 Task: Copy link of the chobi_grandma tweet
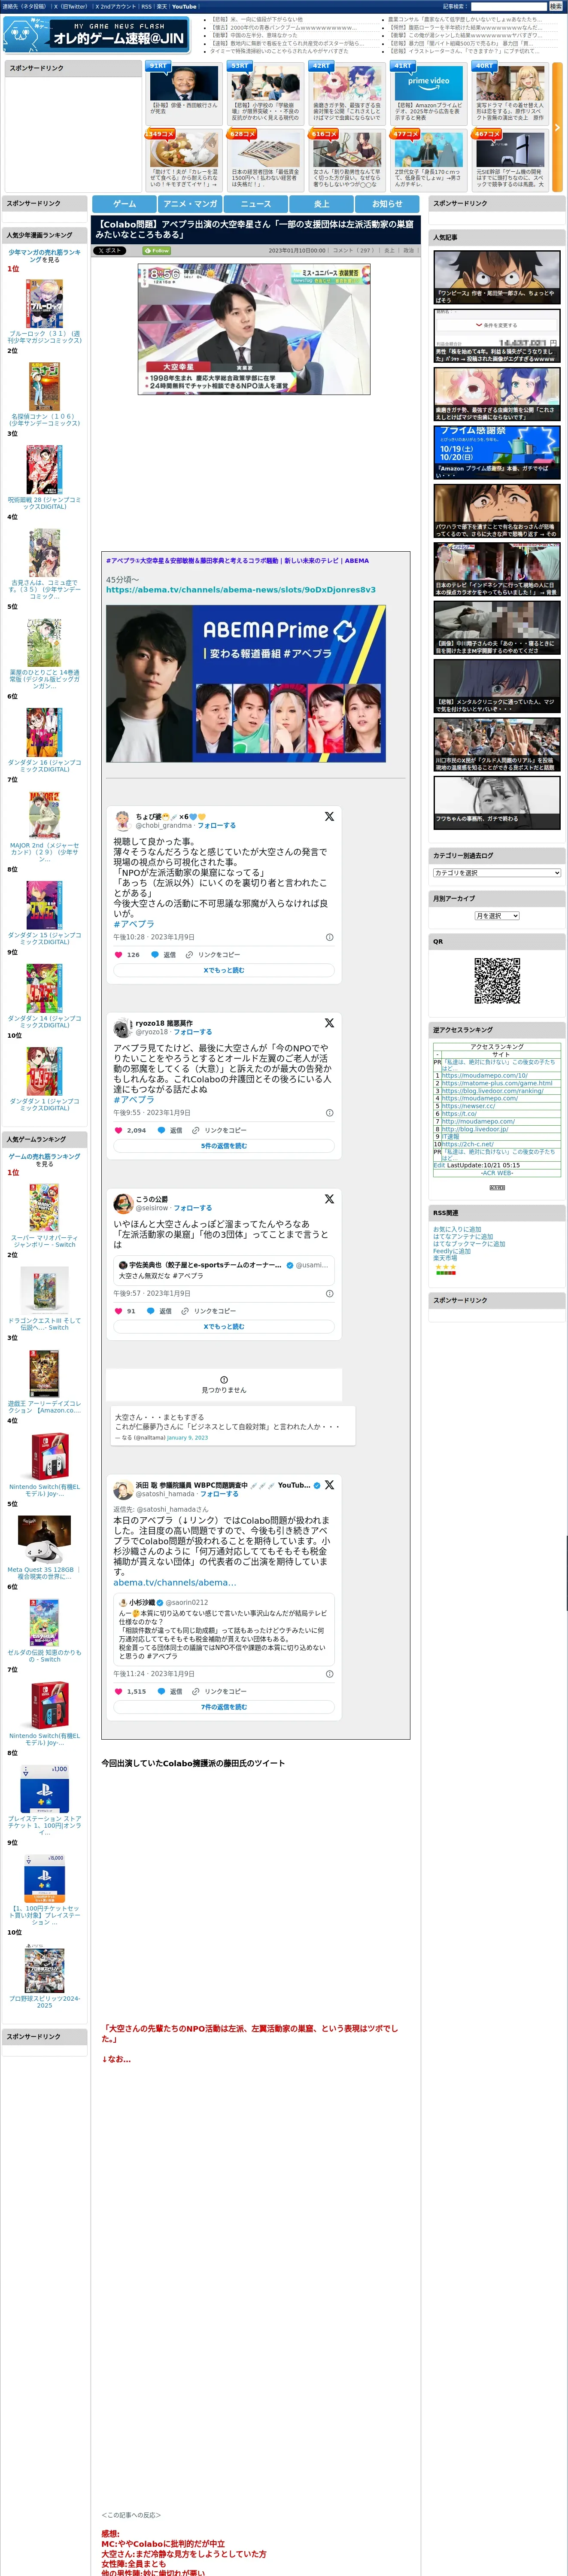click(213, 955)
